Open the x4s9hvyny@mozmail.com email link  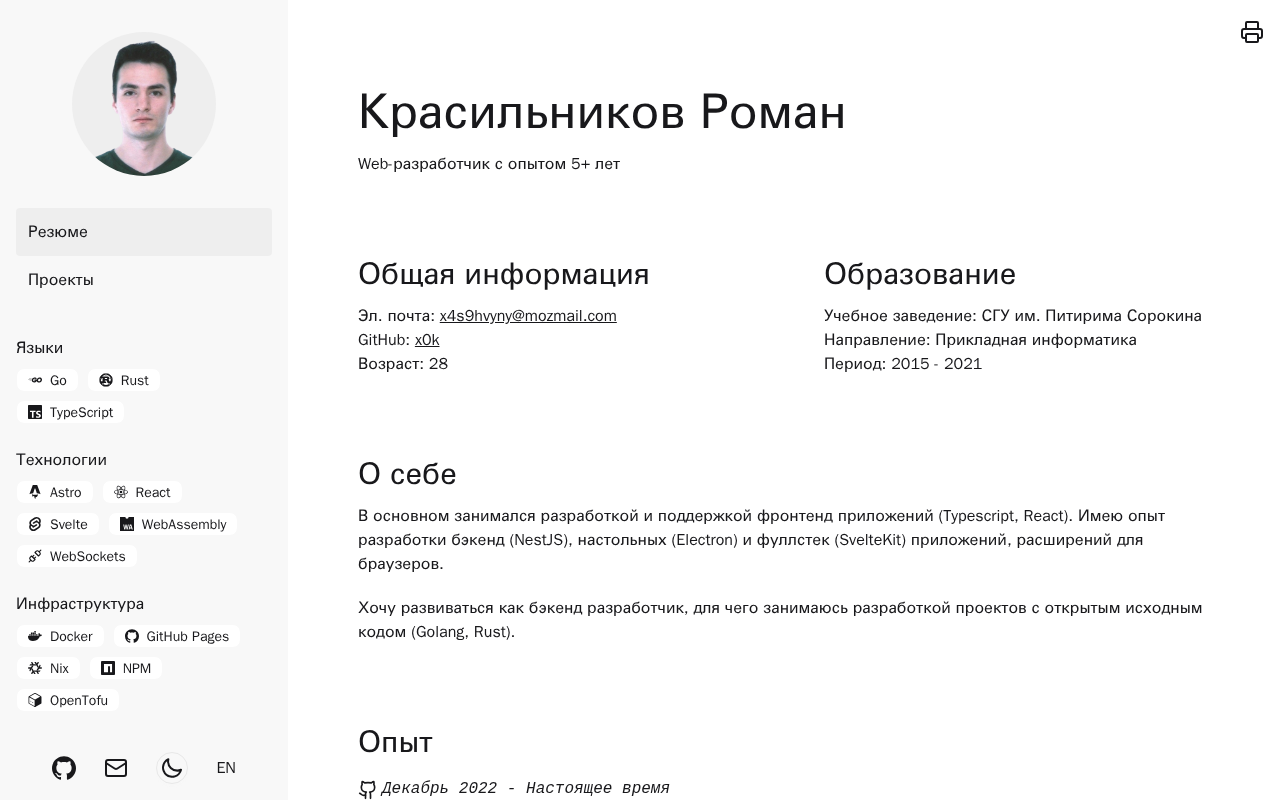(528, 316)
